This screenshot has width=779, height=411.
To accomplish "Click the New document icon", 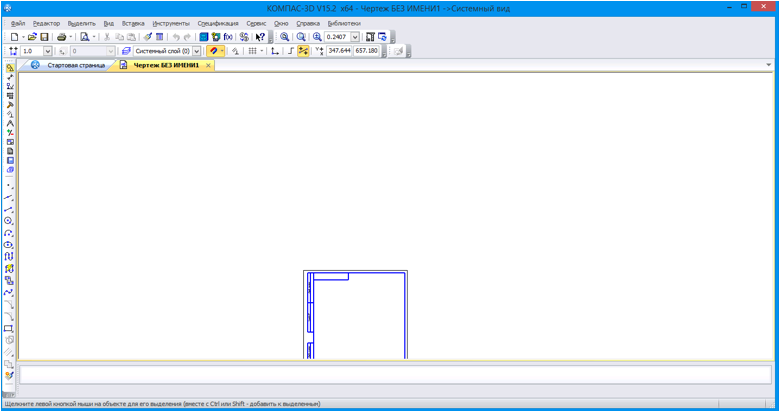I will tap(14, 37).
